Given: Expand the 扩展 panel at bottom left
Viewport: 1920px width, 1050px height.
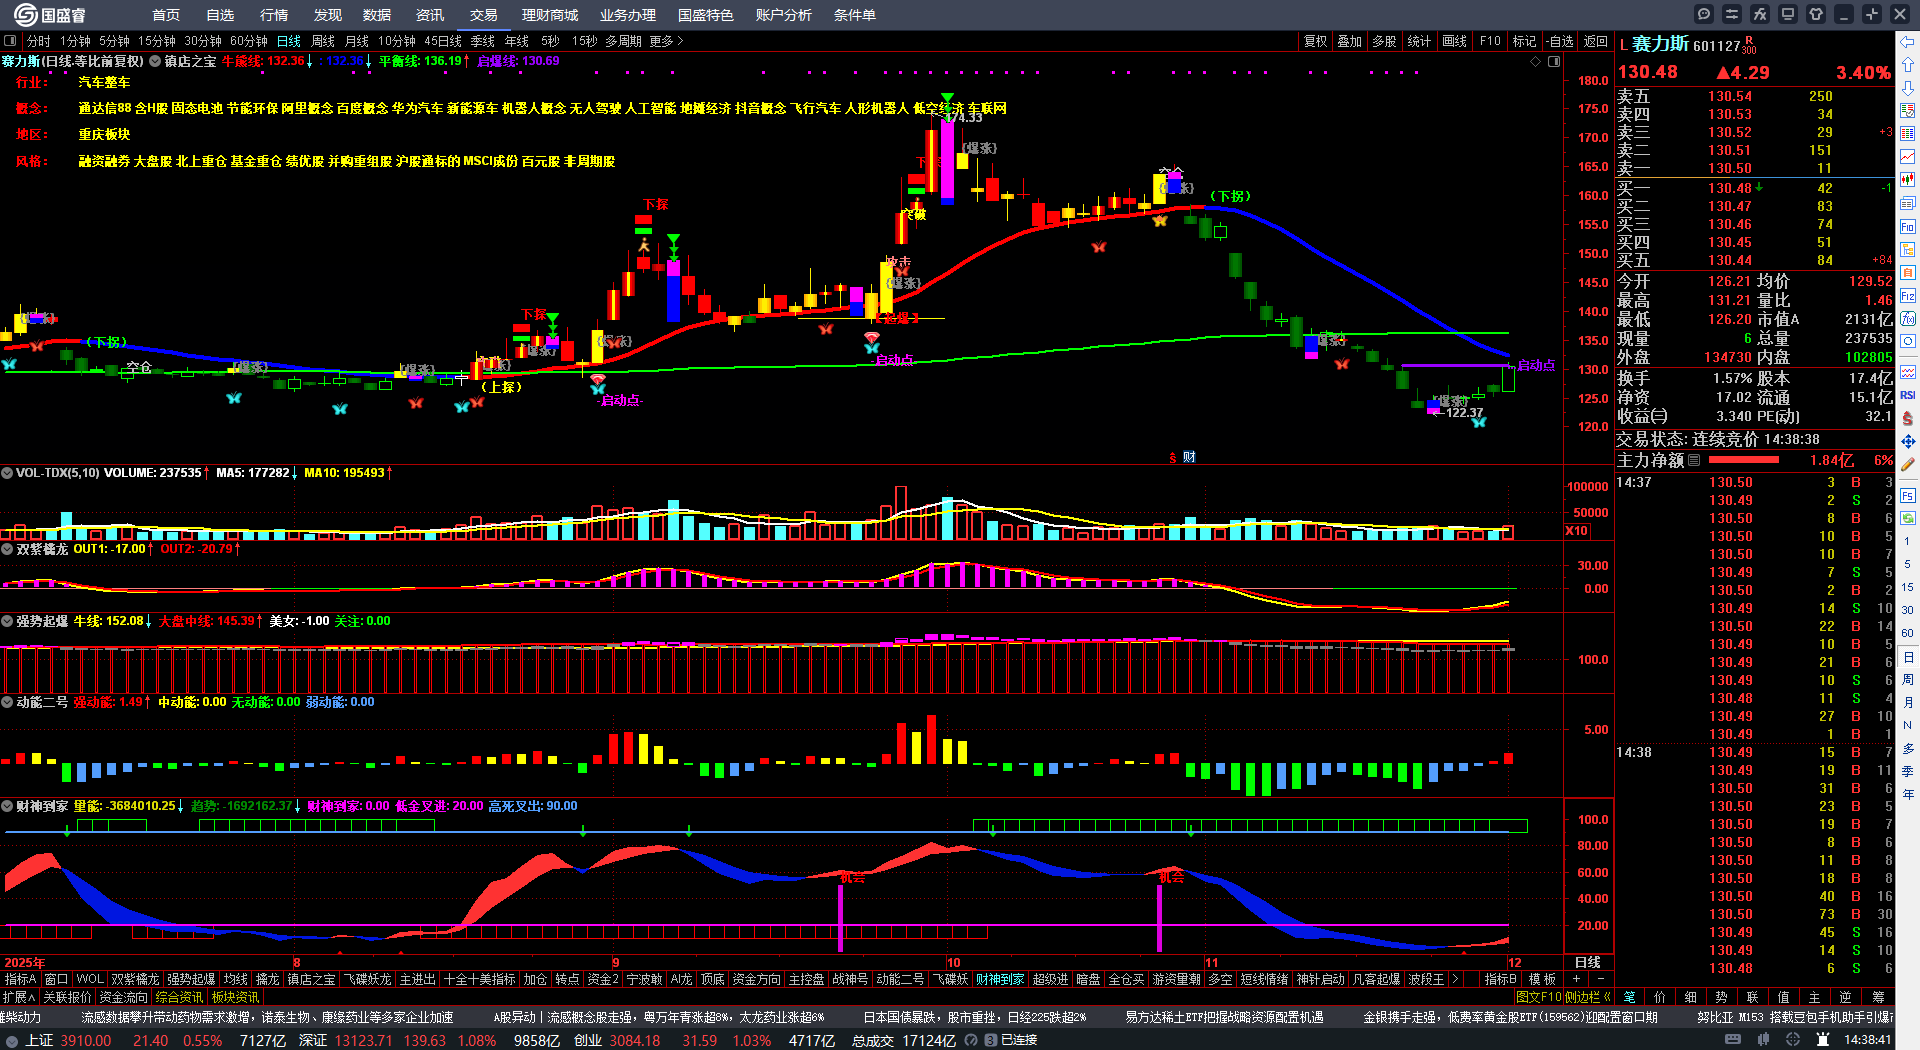Looking at the screenshot, I should (x=19, y=997).
